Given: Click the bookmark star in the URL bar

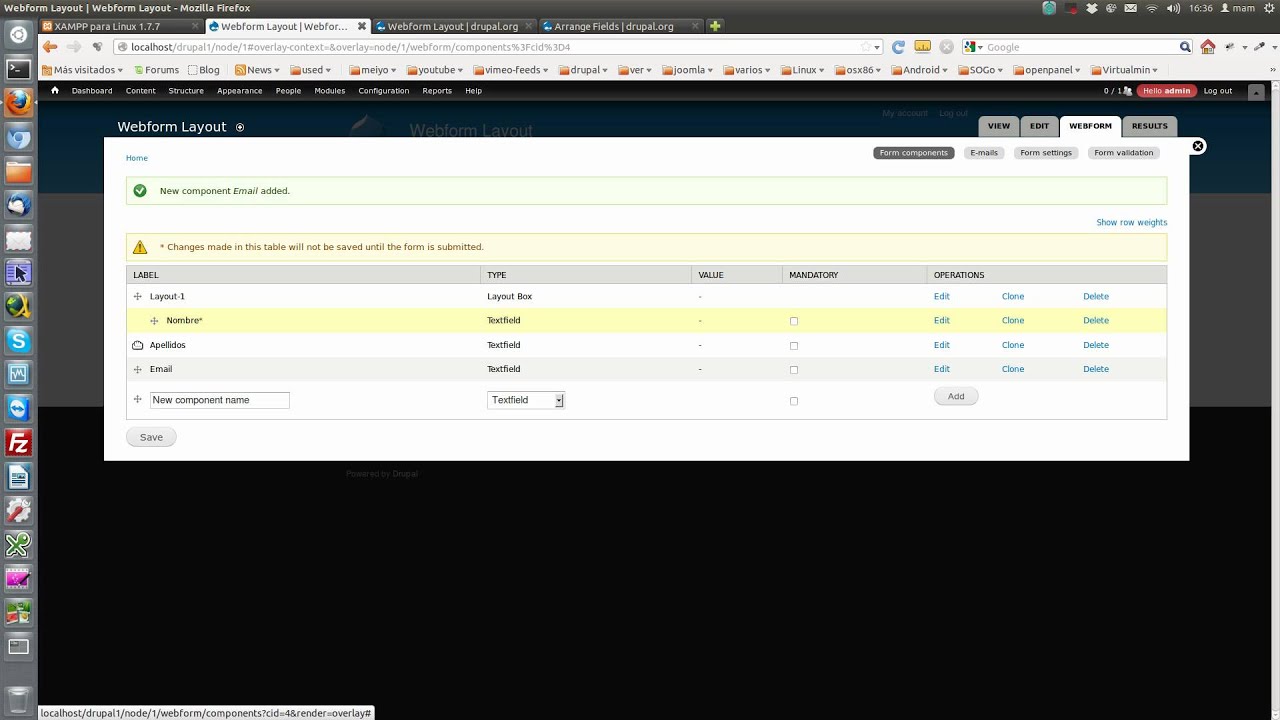Looking at the screenshot, I should pos(866,47).
